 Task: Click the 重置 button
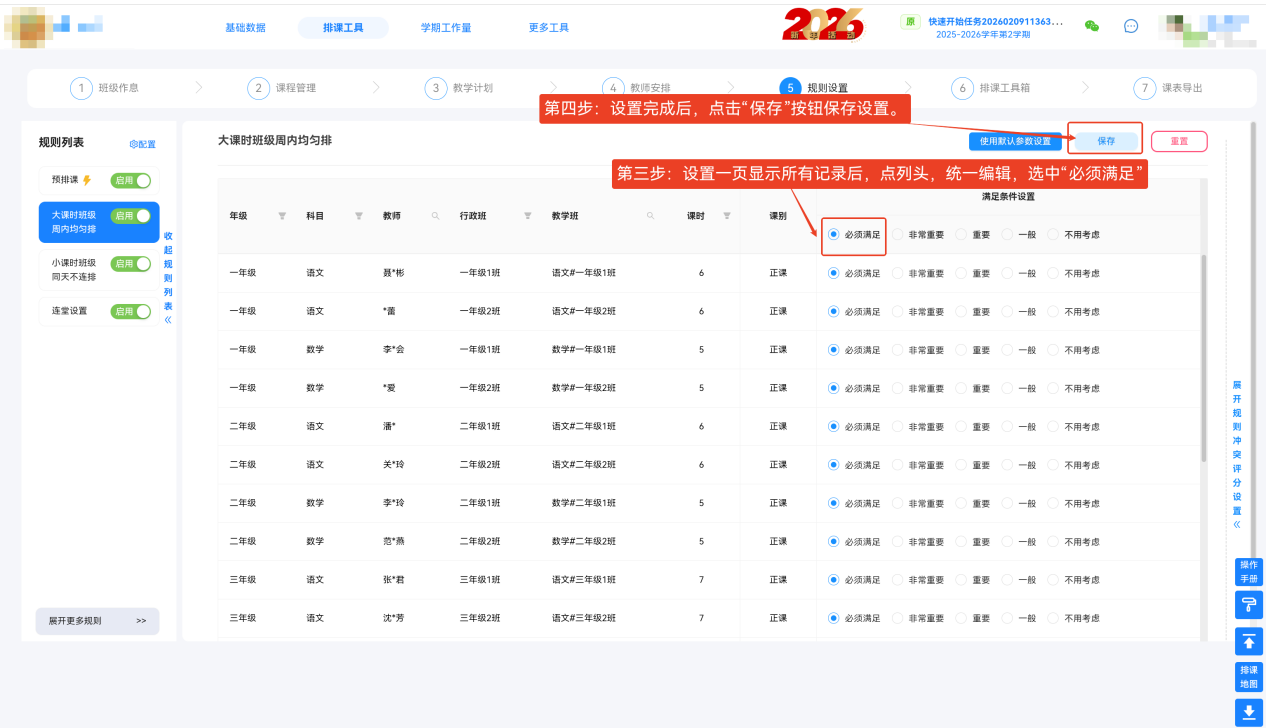coord(1179,141)
